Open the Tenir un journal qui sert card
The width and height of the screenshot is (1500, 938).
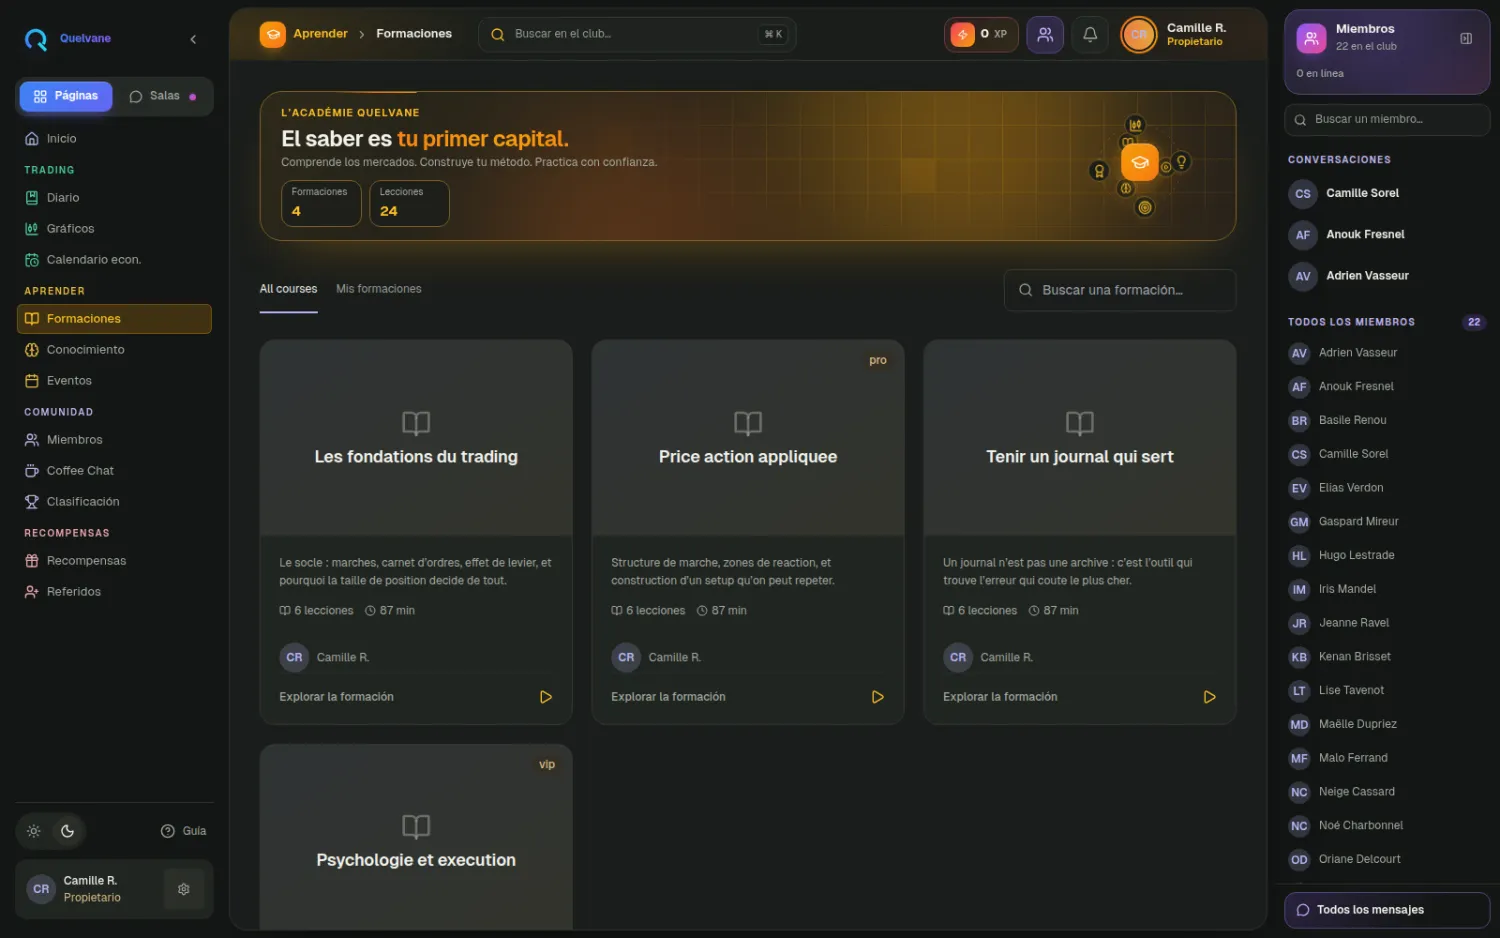click(1080, 532)
